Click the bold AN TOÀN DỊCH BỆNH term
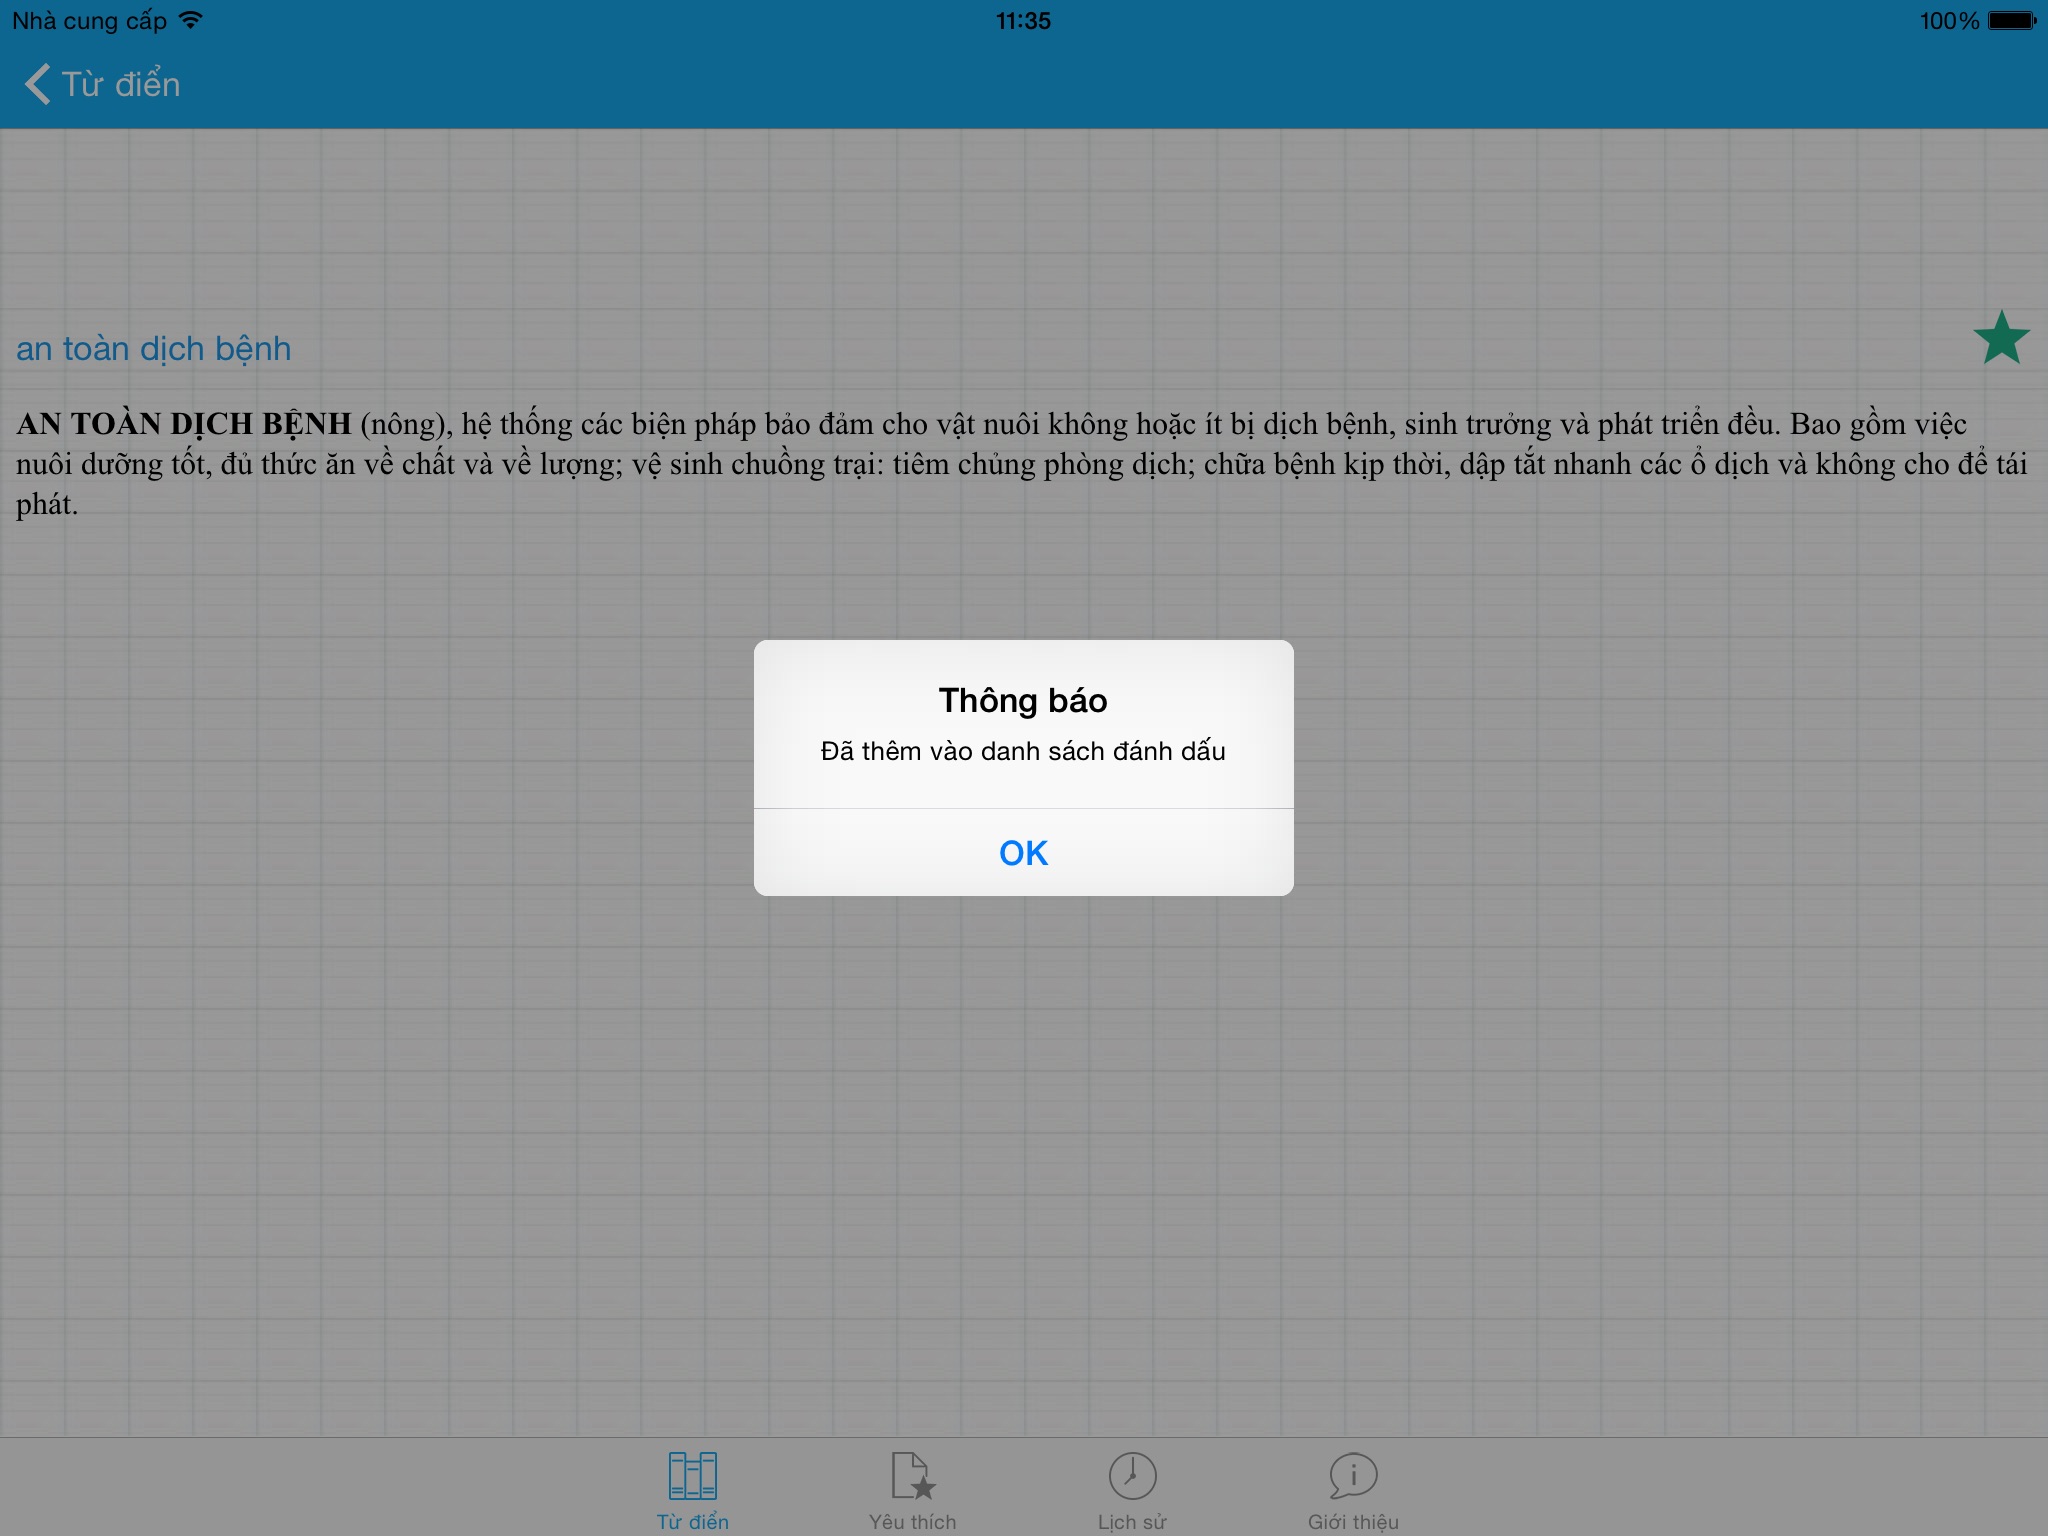The height and width of the screenshot is (1536, 2048). (184, 424)
